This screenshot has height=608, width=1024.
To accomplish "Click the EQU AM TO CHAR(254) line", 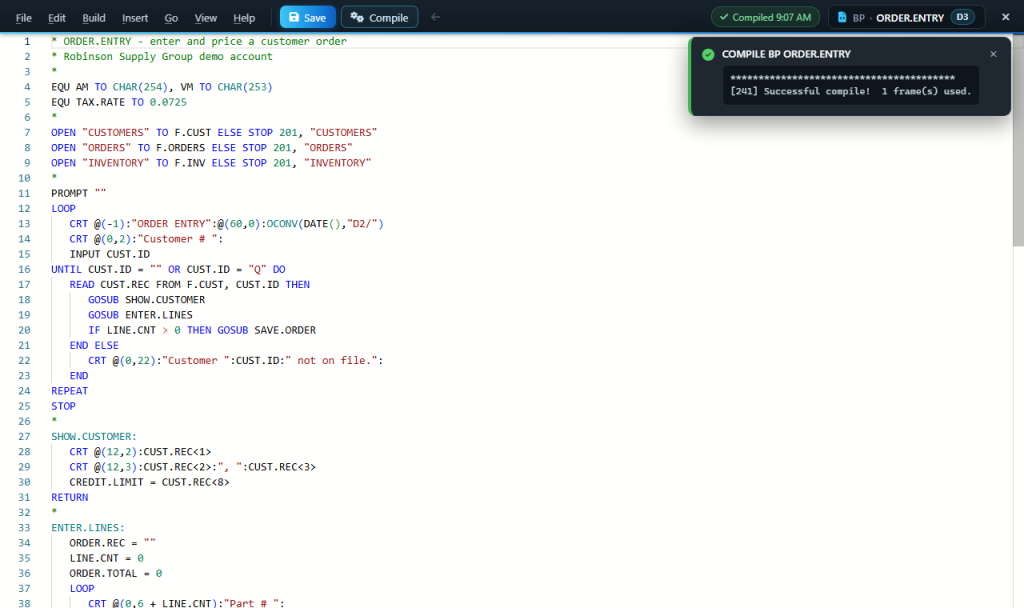I will click(x=162, y=87).
